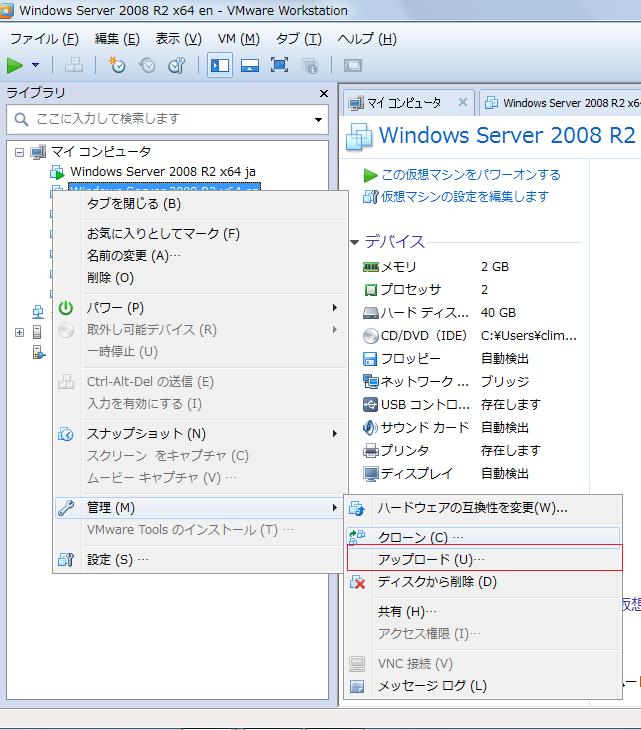Open メッセージ ログ (L) submenu item
This screenshot has height=730, width=641.
(x=484, y=686)
